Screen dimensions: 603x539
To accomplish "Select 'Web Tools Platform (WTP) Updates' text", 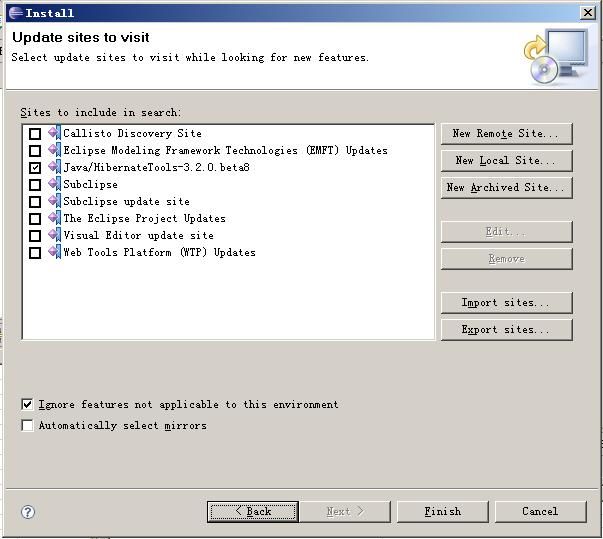I will [x=160, y=252].
